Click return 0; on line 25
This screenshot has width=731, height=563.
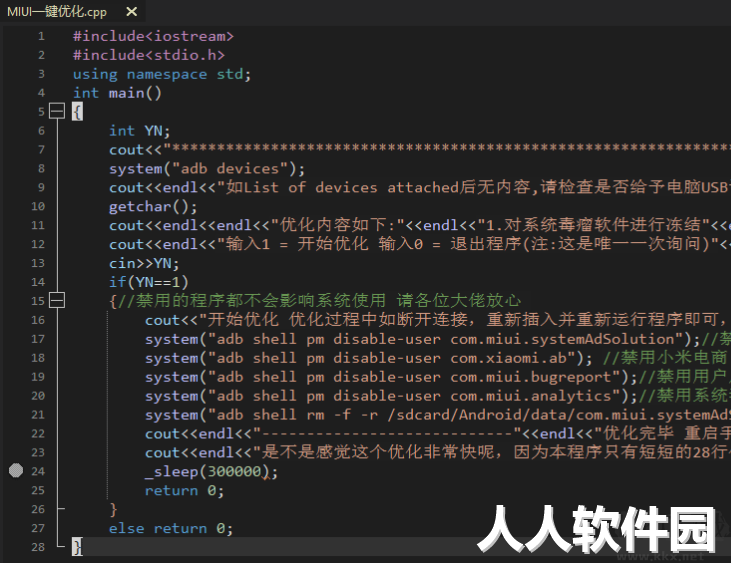click(x=184, y=490)
